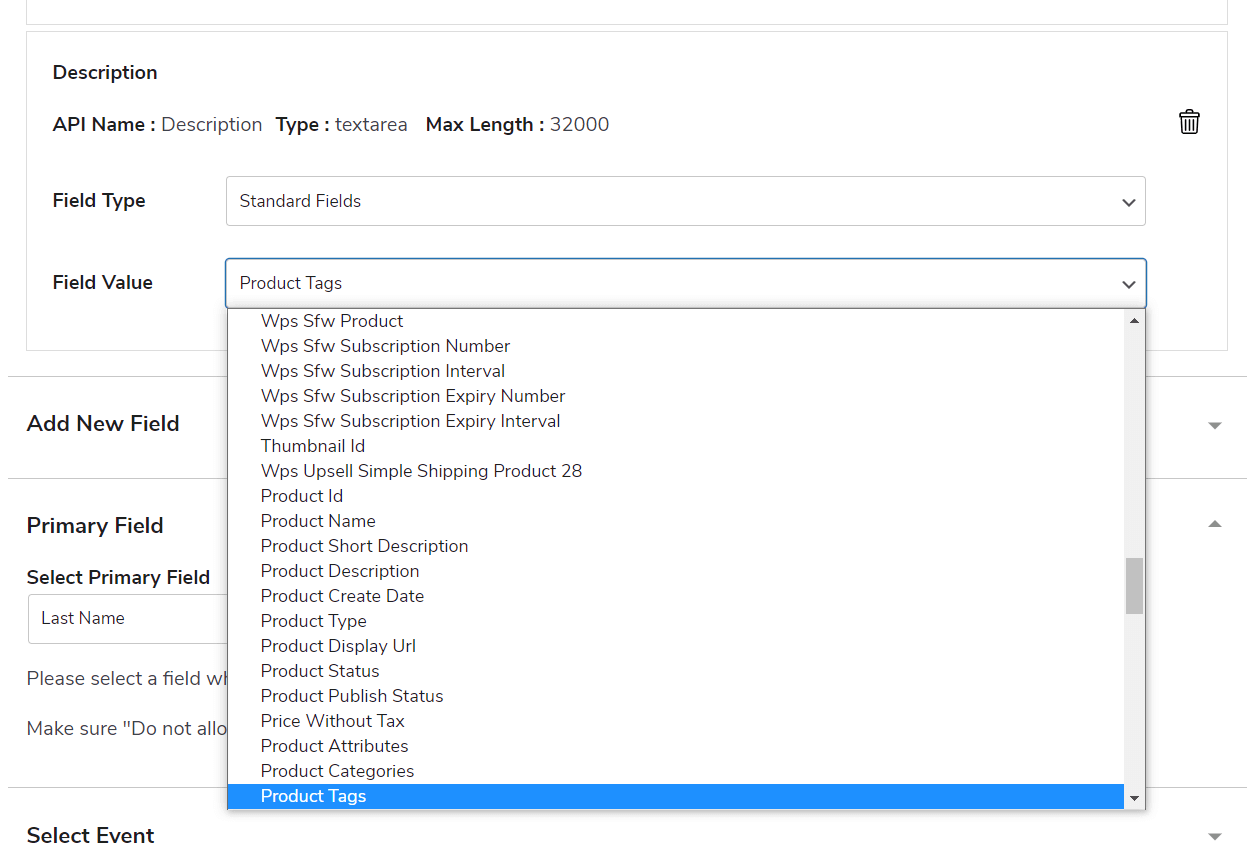
Task: Select Product Categories option
Action: click(337, 771)
